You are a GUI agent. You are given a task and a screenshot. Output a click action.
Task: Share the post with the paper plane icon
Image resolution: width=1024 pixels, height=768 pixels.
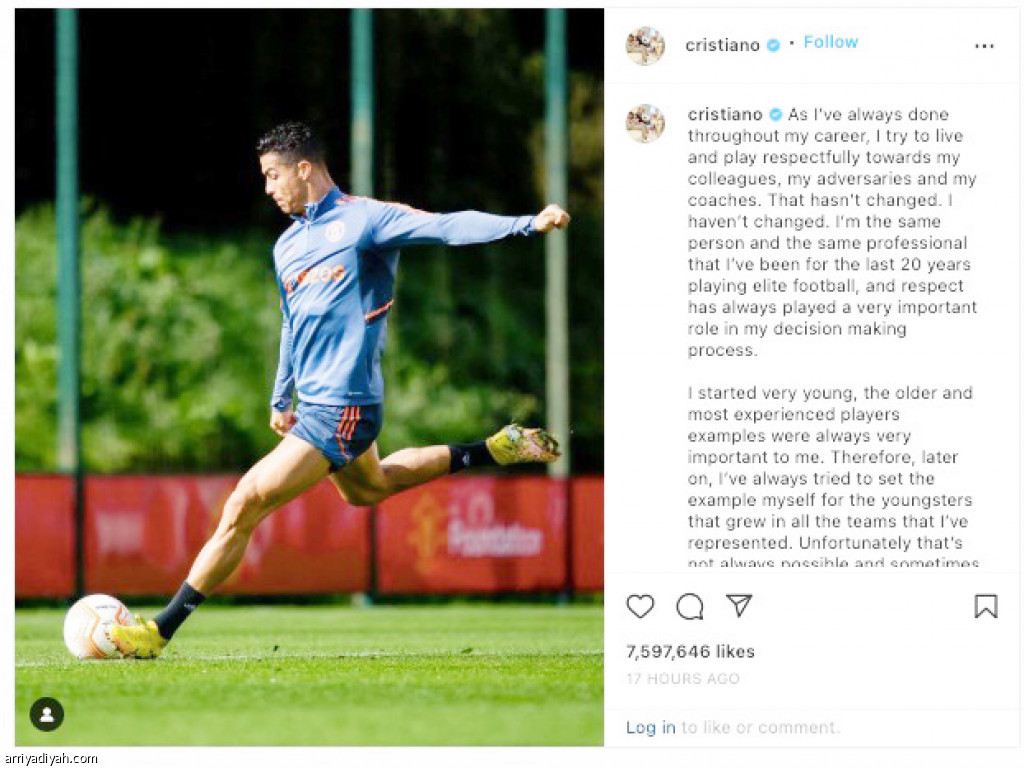point(739,605)
